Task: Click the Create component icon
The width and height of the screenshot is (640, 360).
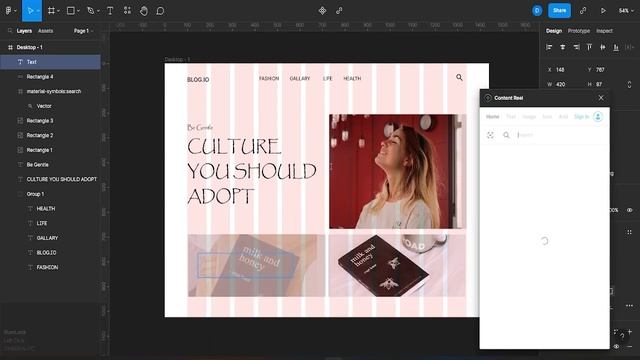Action: tap(322, 11)
